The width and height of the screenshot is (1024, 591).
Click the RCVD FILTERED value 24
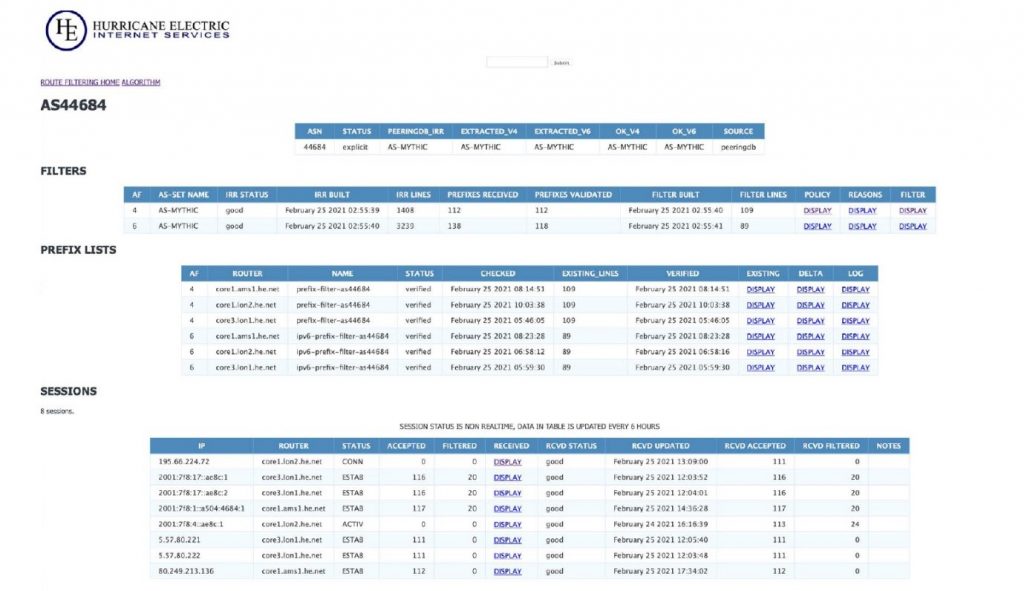click(x=855, y=524)
